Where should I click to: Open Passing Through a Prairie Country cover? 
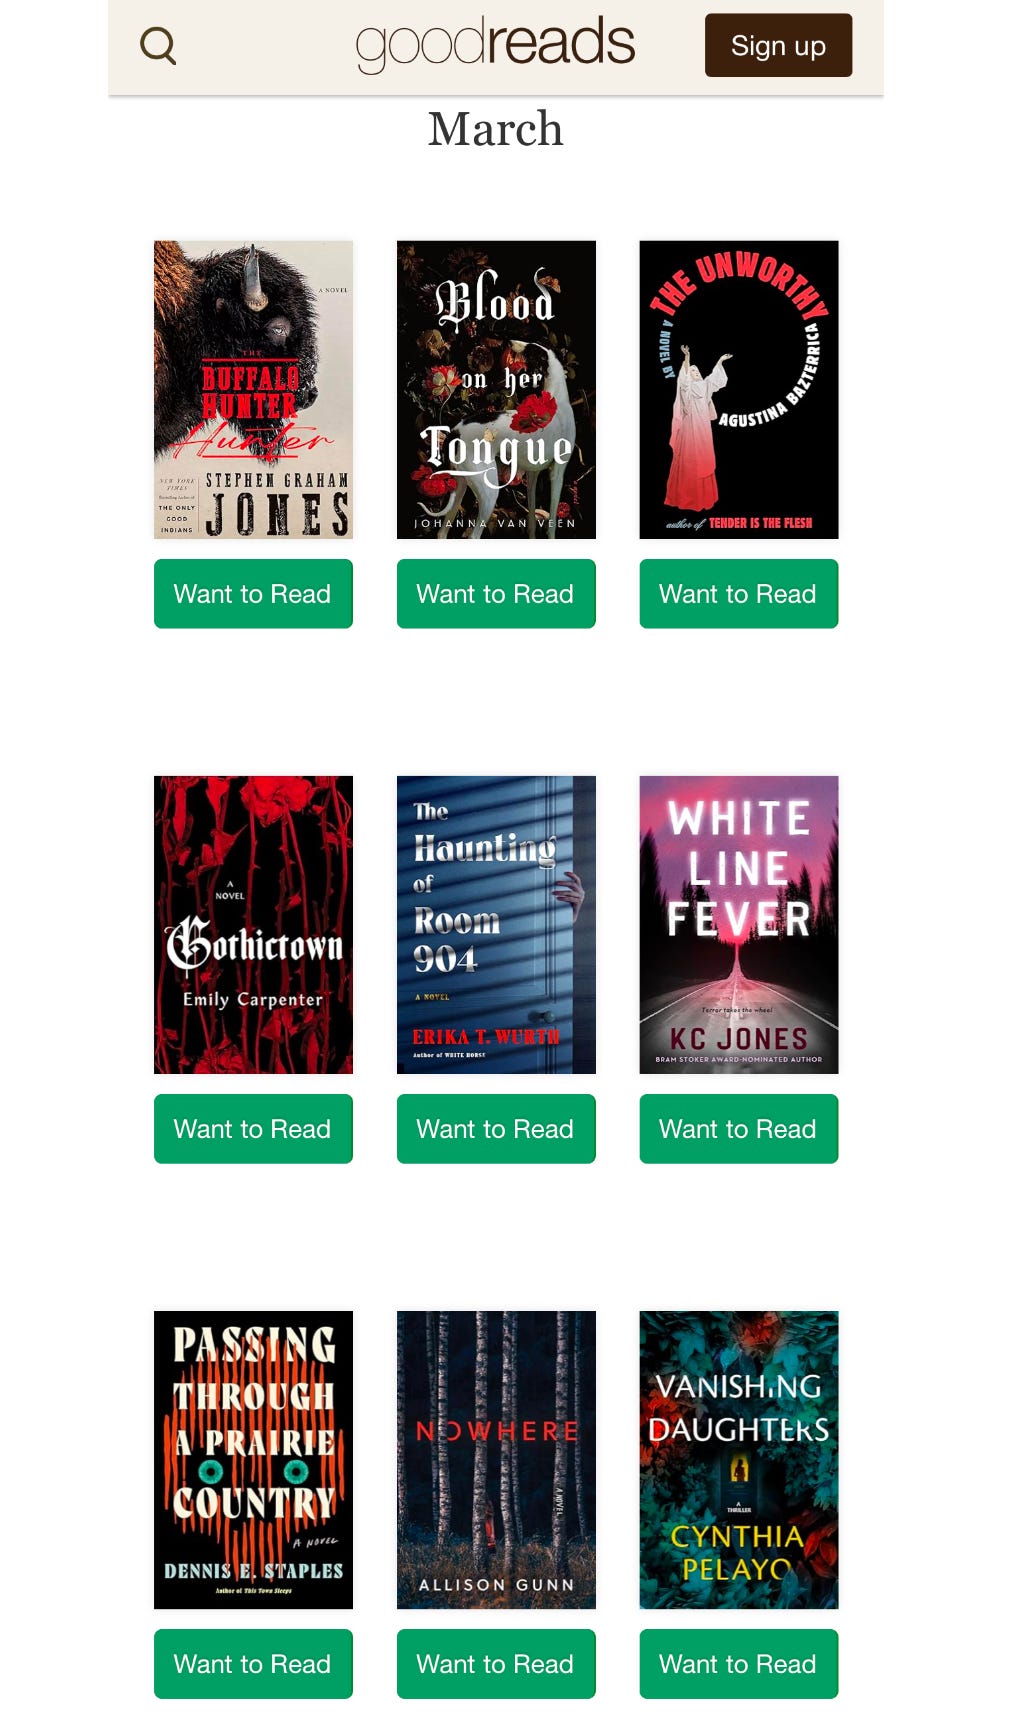253,1460
